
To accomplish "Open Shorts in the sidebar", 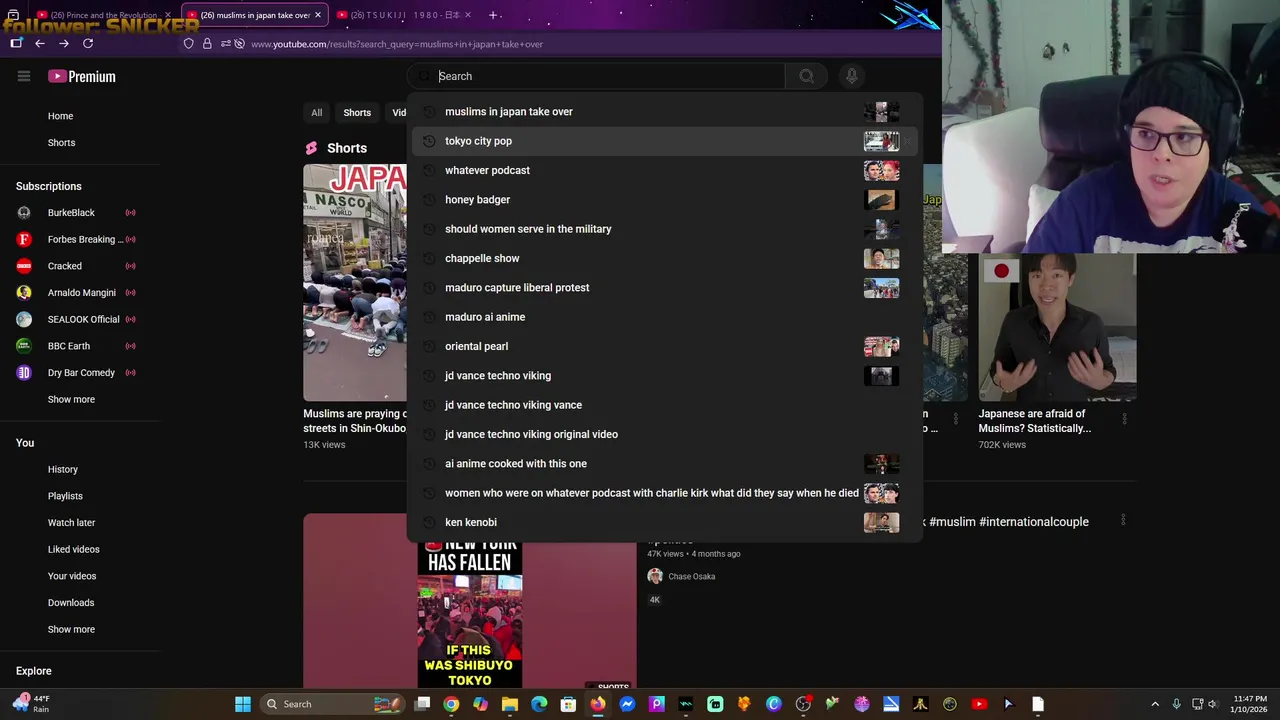I will [61, 143].
